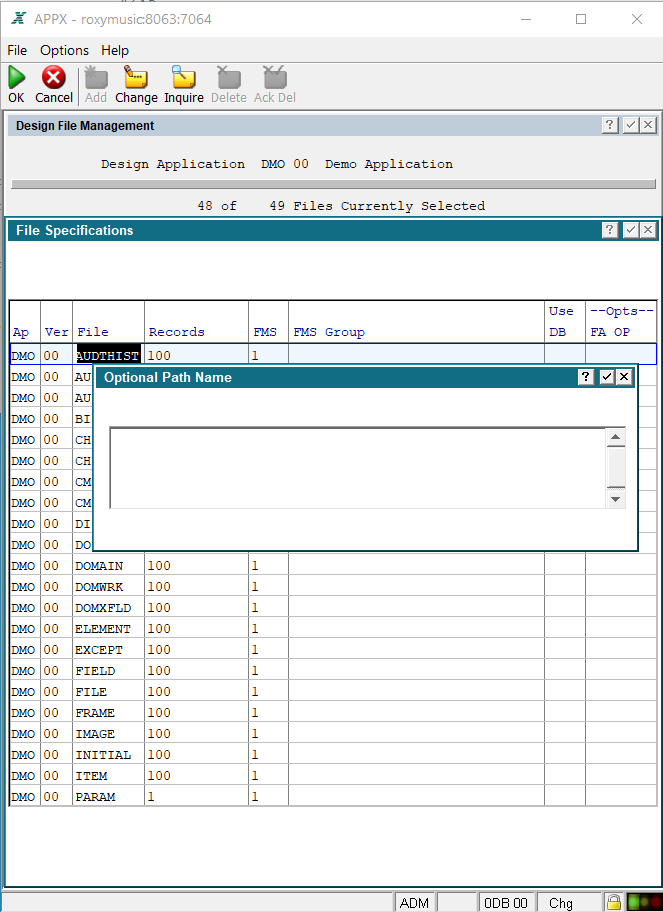
Task: Click the 0DB 00 status bar entry
Action: (x=505, y=903)
